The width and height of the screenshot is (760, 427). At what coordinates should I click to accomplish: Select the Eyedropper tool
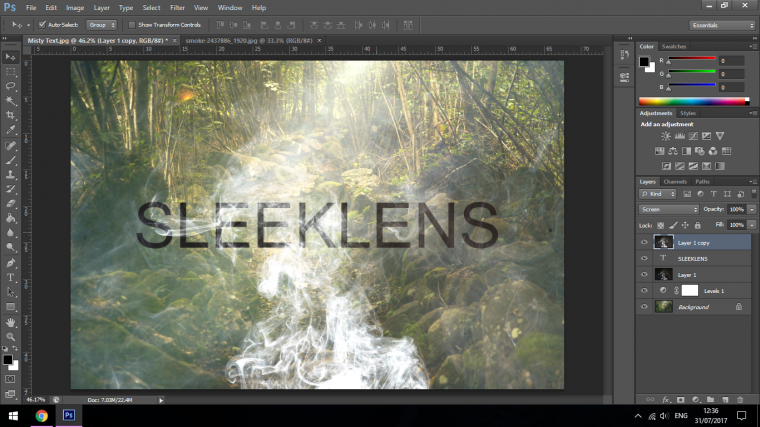10,130
